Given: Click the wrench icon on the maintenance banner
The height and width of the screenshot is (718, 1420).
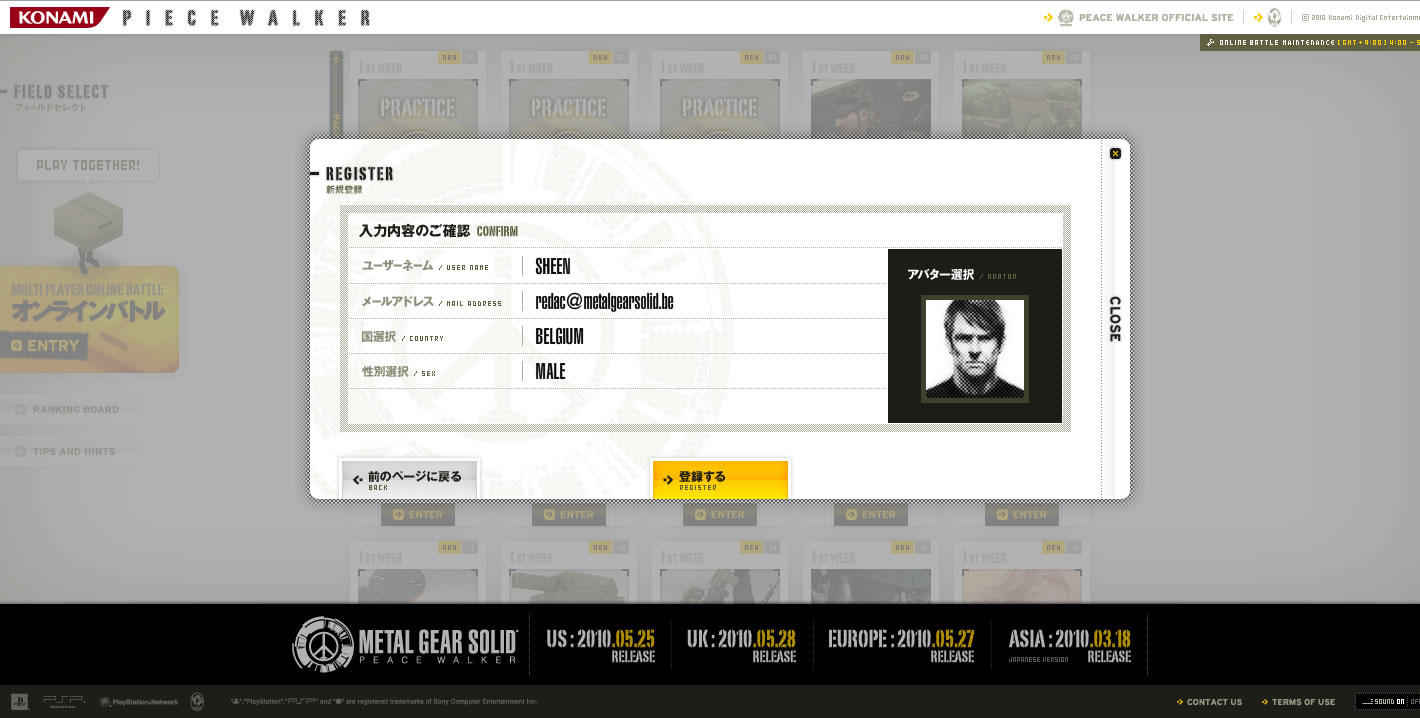Looking at the screenshot, I should (1211, 43).
